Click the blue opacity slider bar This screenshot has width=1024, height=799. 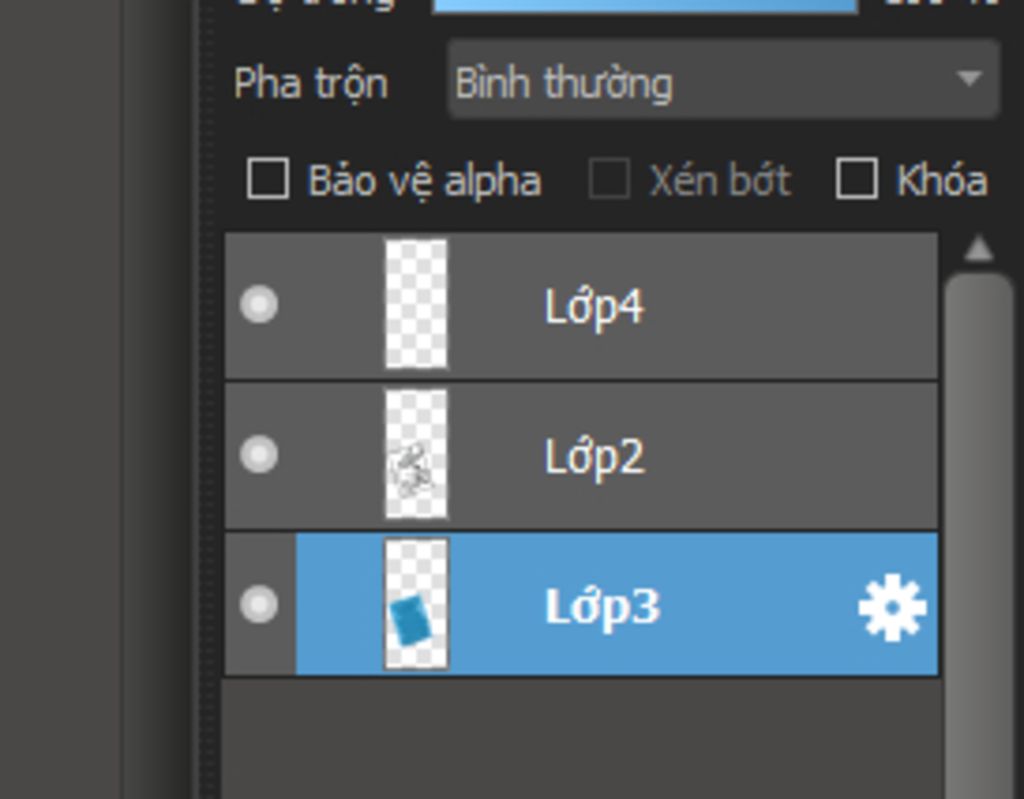645,5
